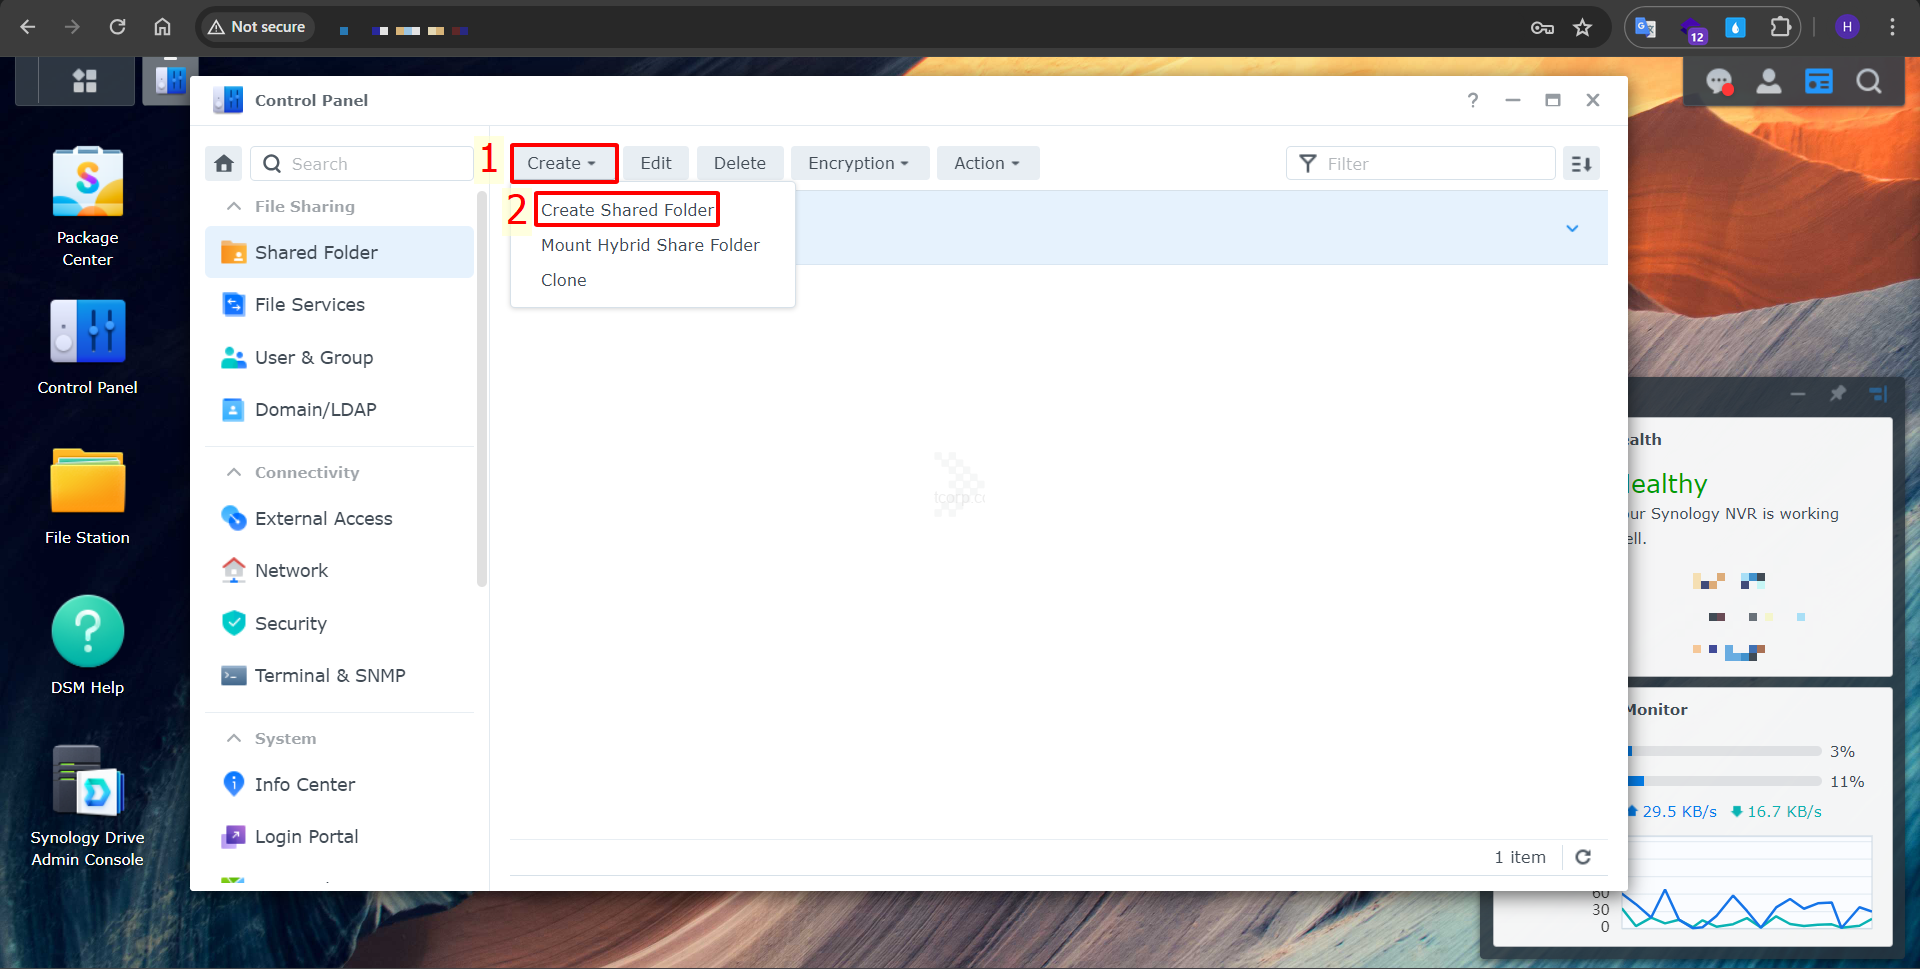Open the widgets panel icon
Image resolution: width=1920 pixels, height=969 pixels.
coord(1818,82)
